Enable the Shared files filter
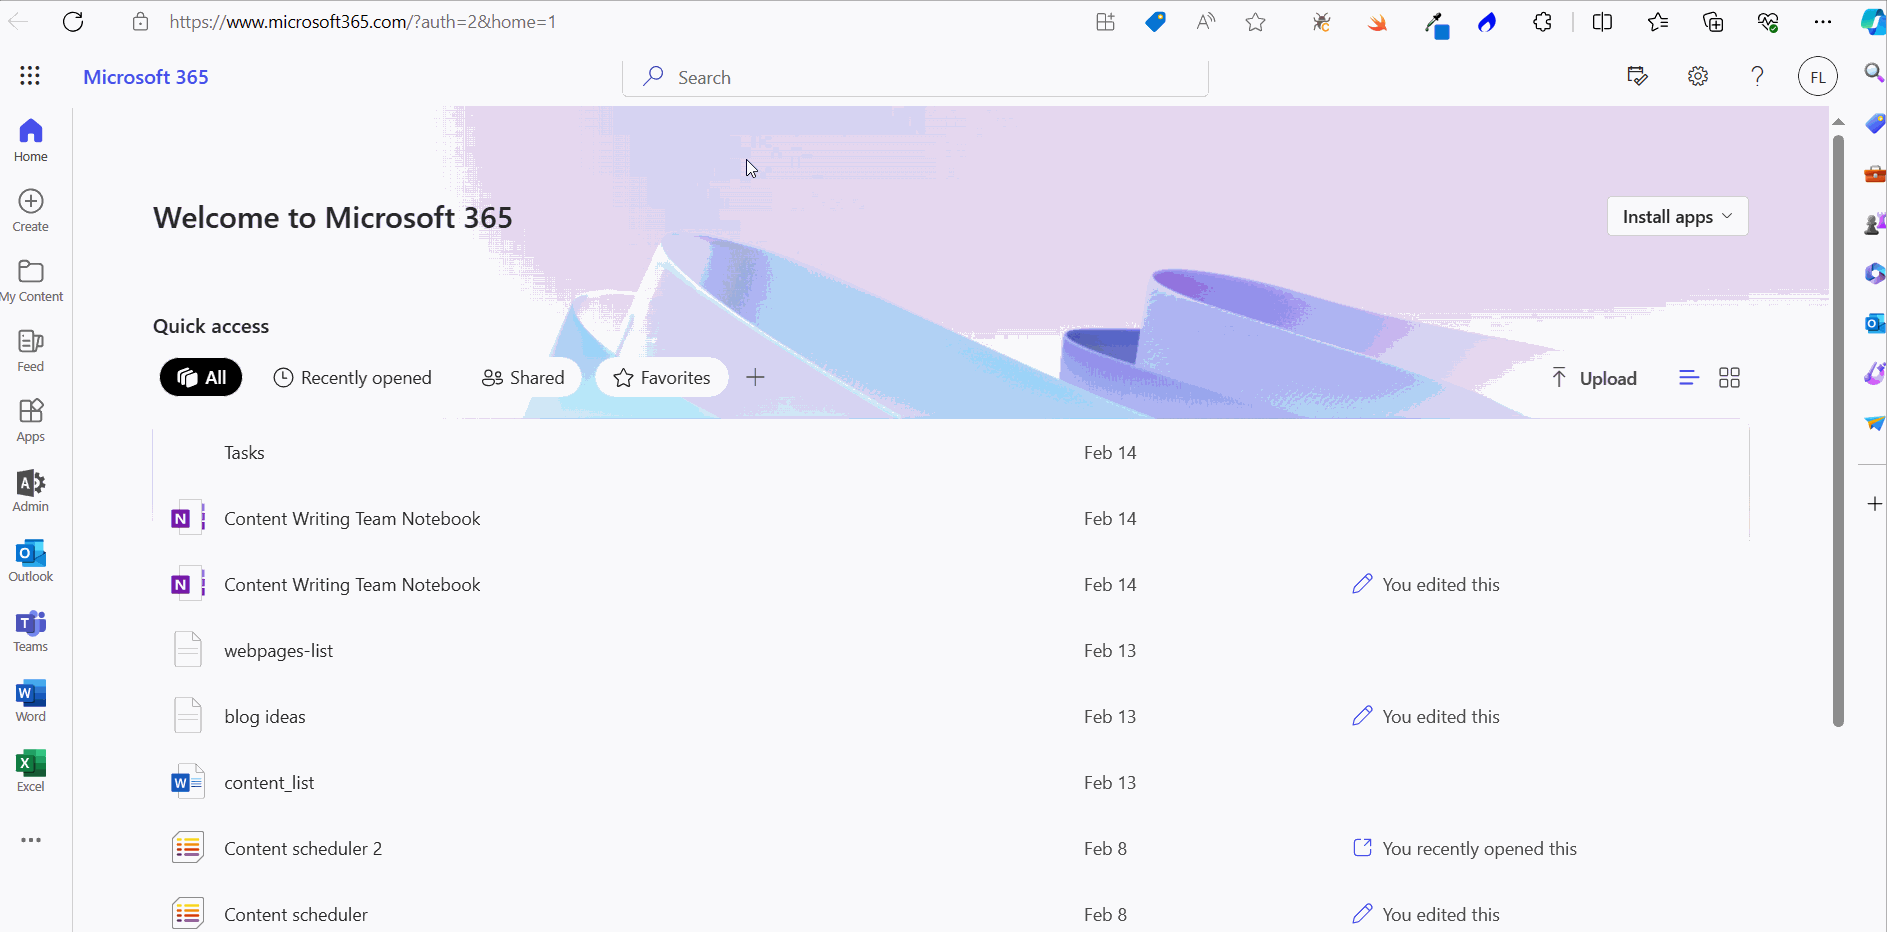This screenshot has width=1887, height=932. pos(523,377)
